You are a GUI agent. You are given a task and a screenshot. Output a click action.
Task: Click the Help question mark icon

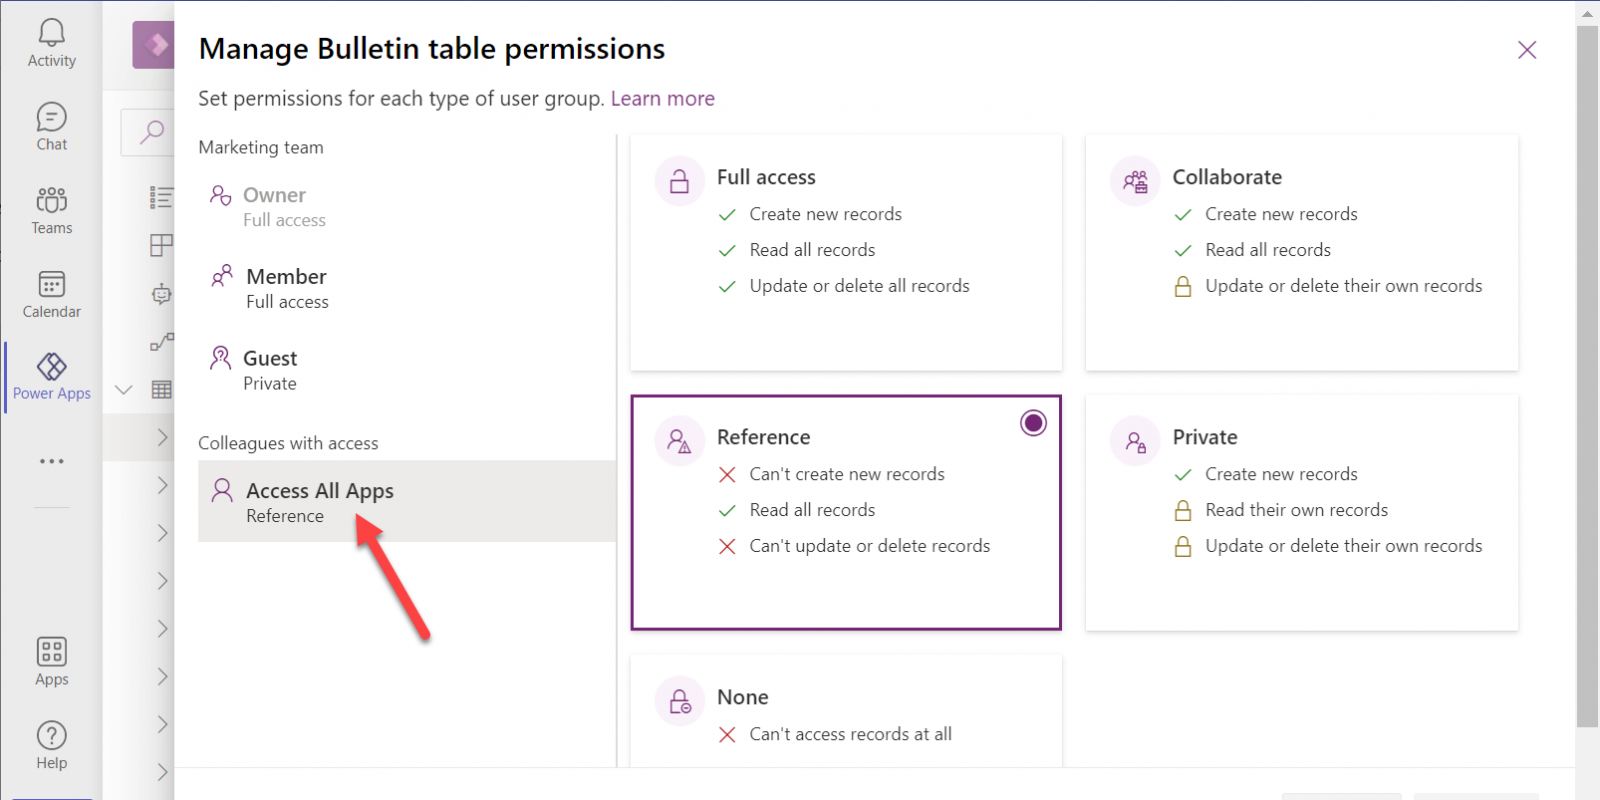tap(52, 746)
